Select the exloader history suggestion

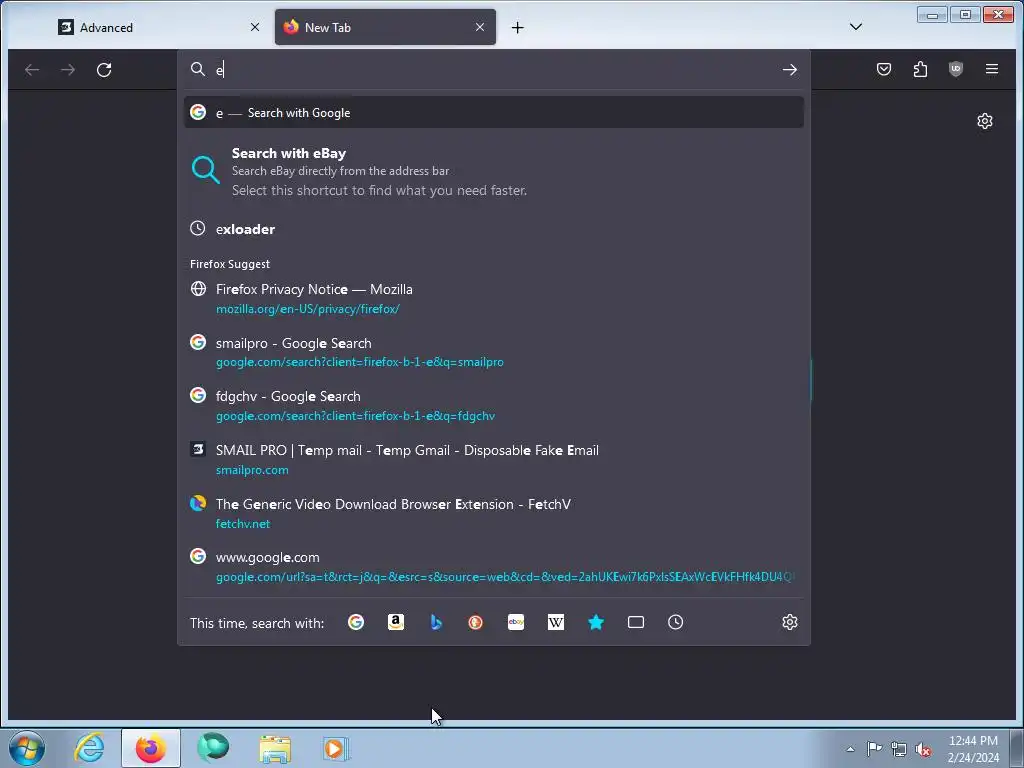(494, 229)
